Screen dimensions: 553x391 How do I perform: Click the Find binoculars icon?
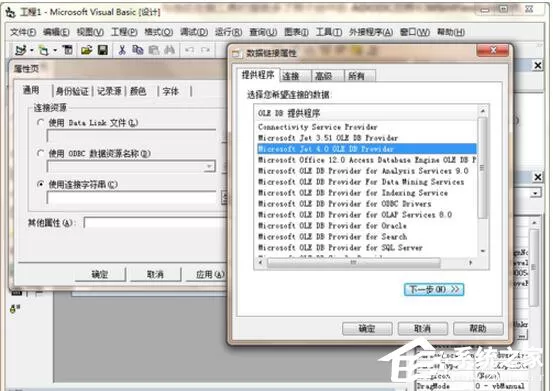170,50
